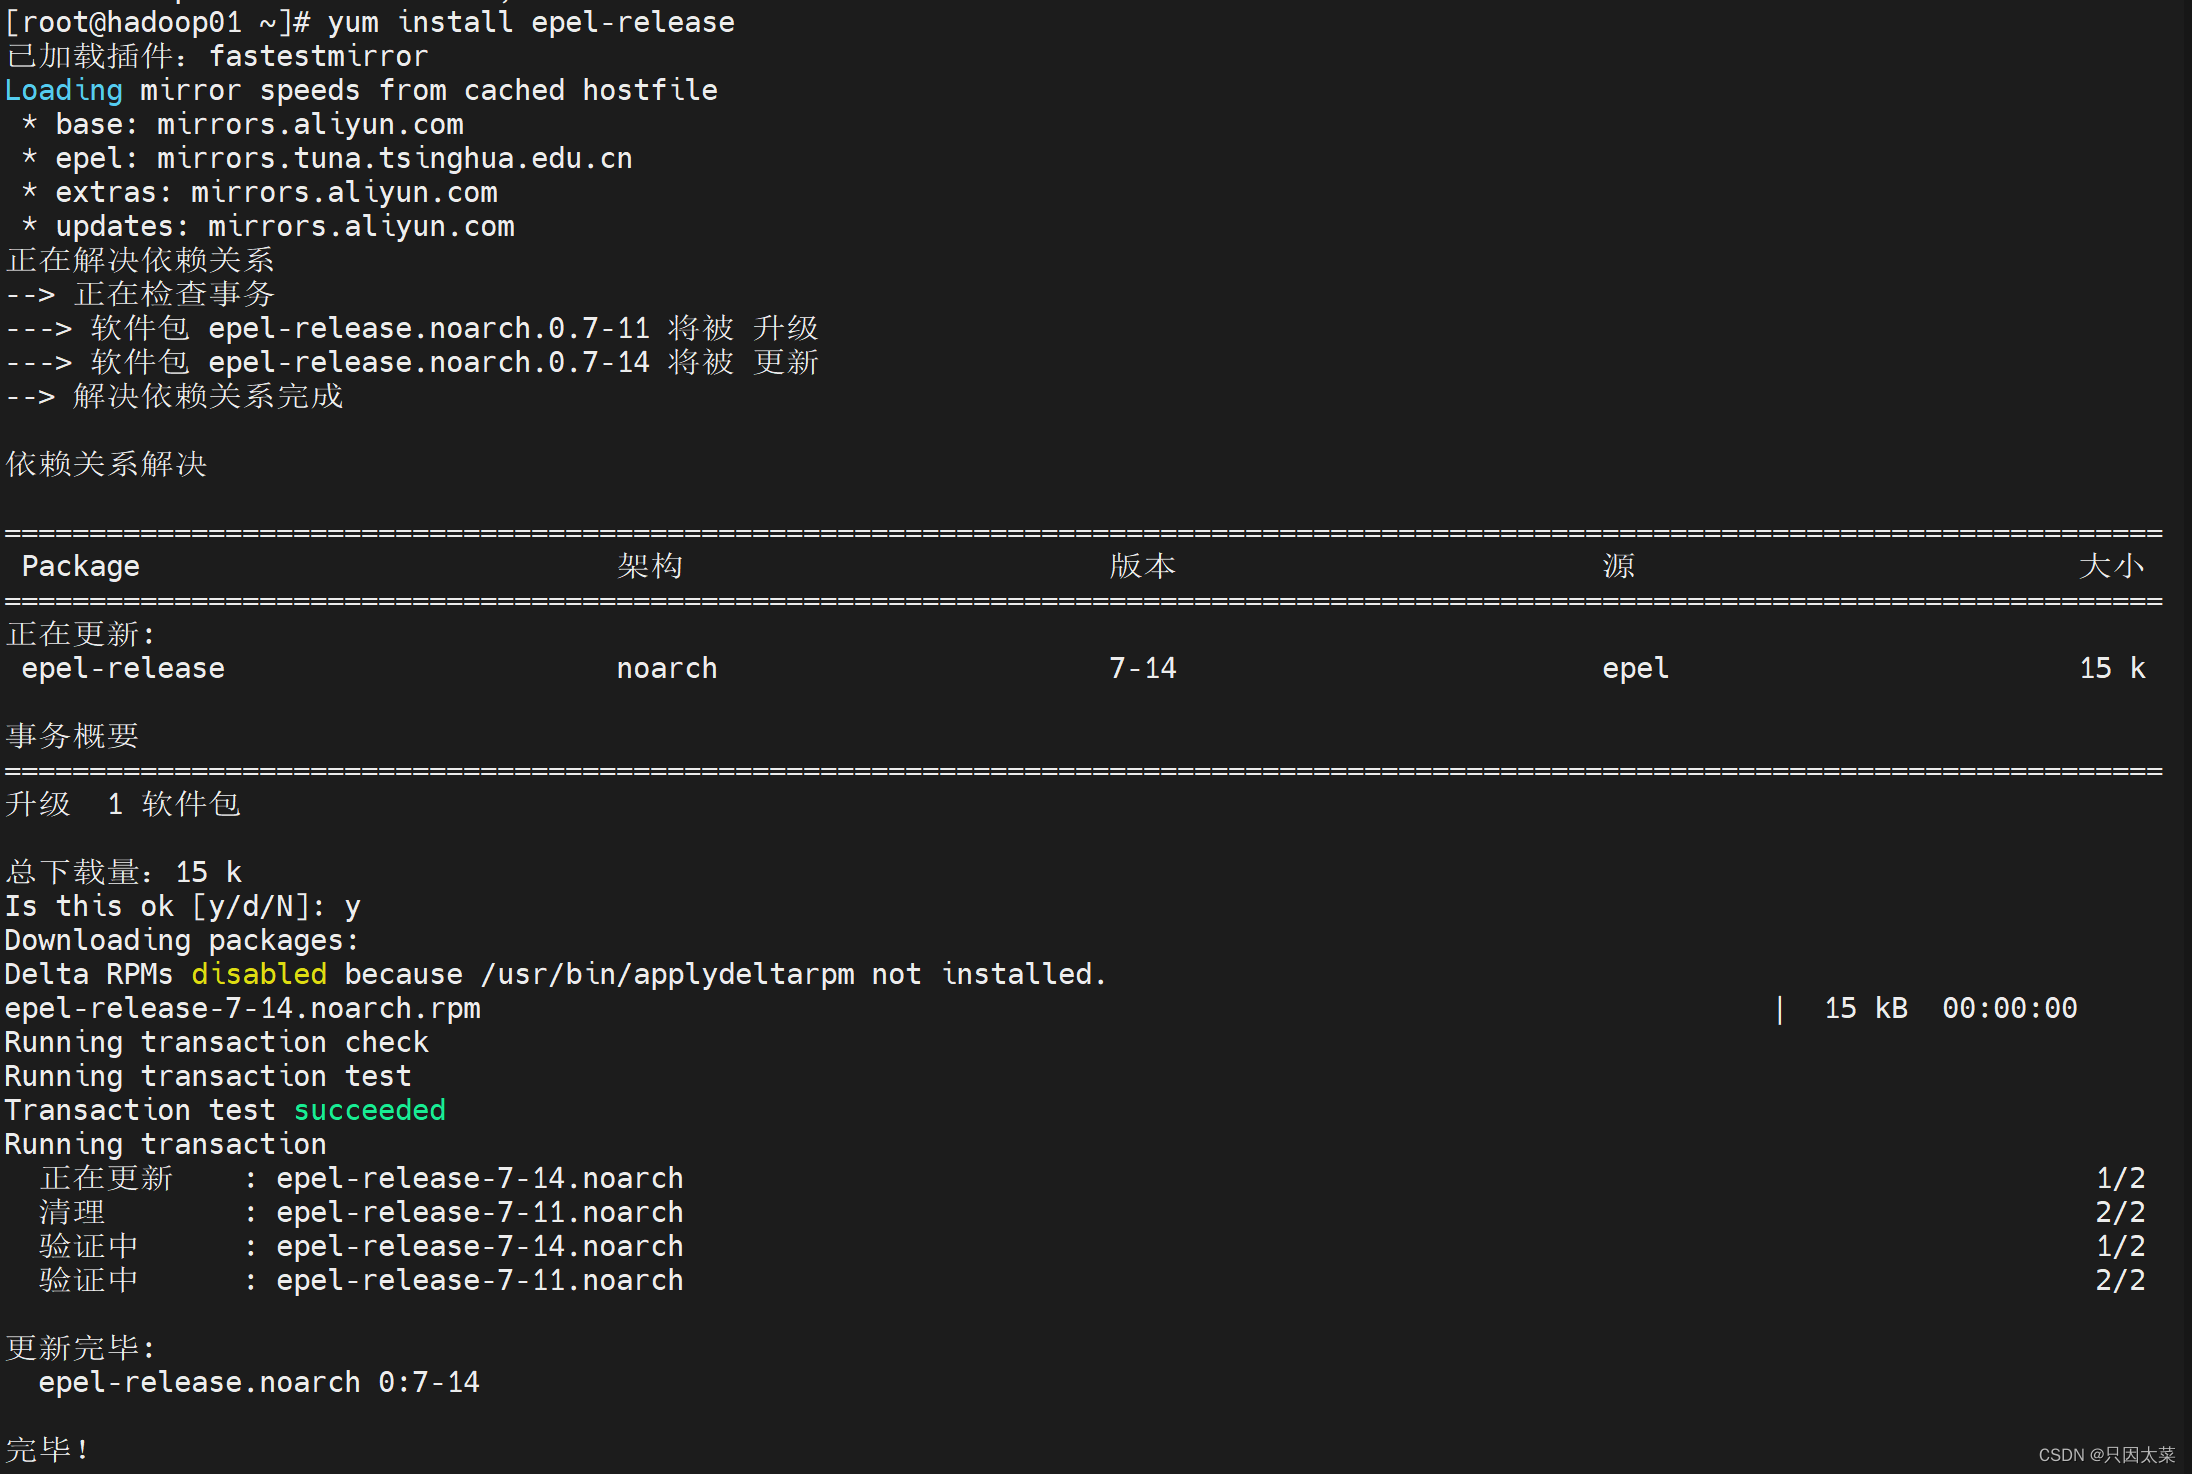Click the '00:00:00' download time

(2010, 1008)
